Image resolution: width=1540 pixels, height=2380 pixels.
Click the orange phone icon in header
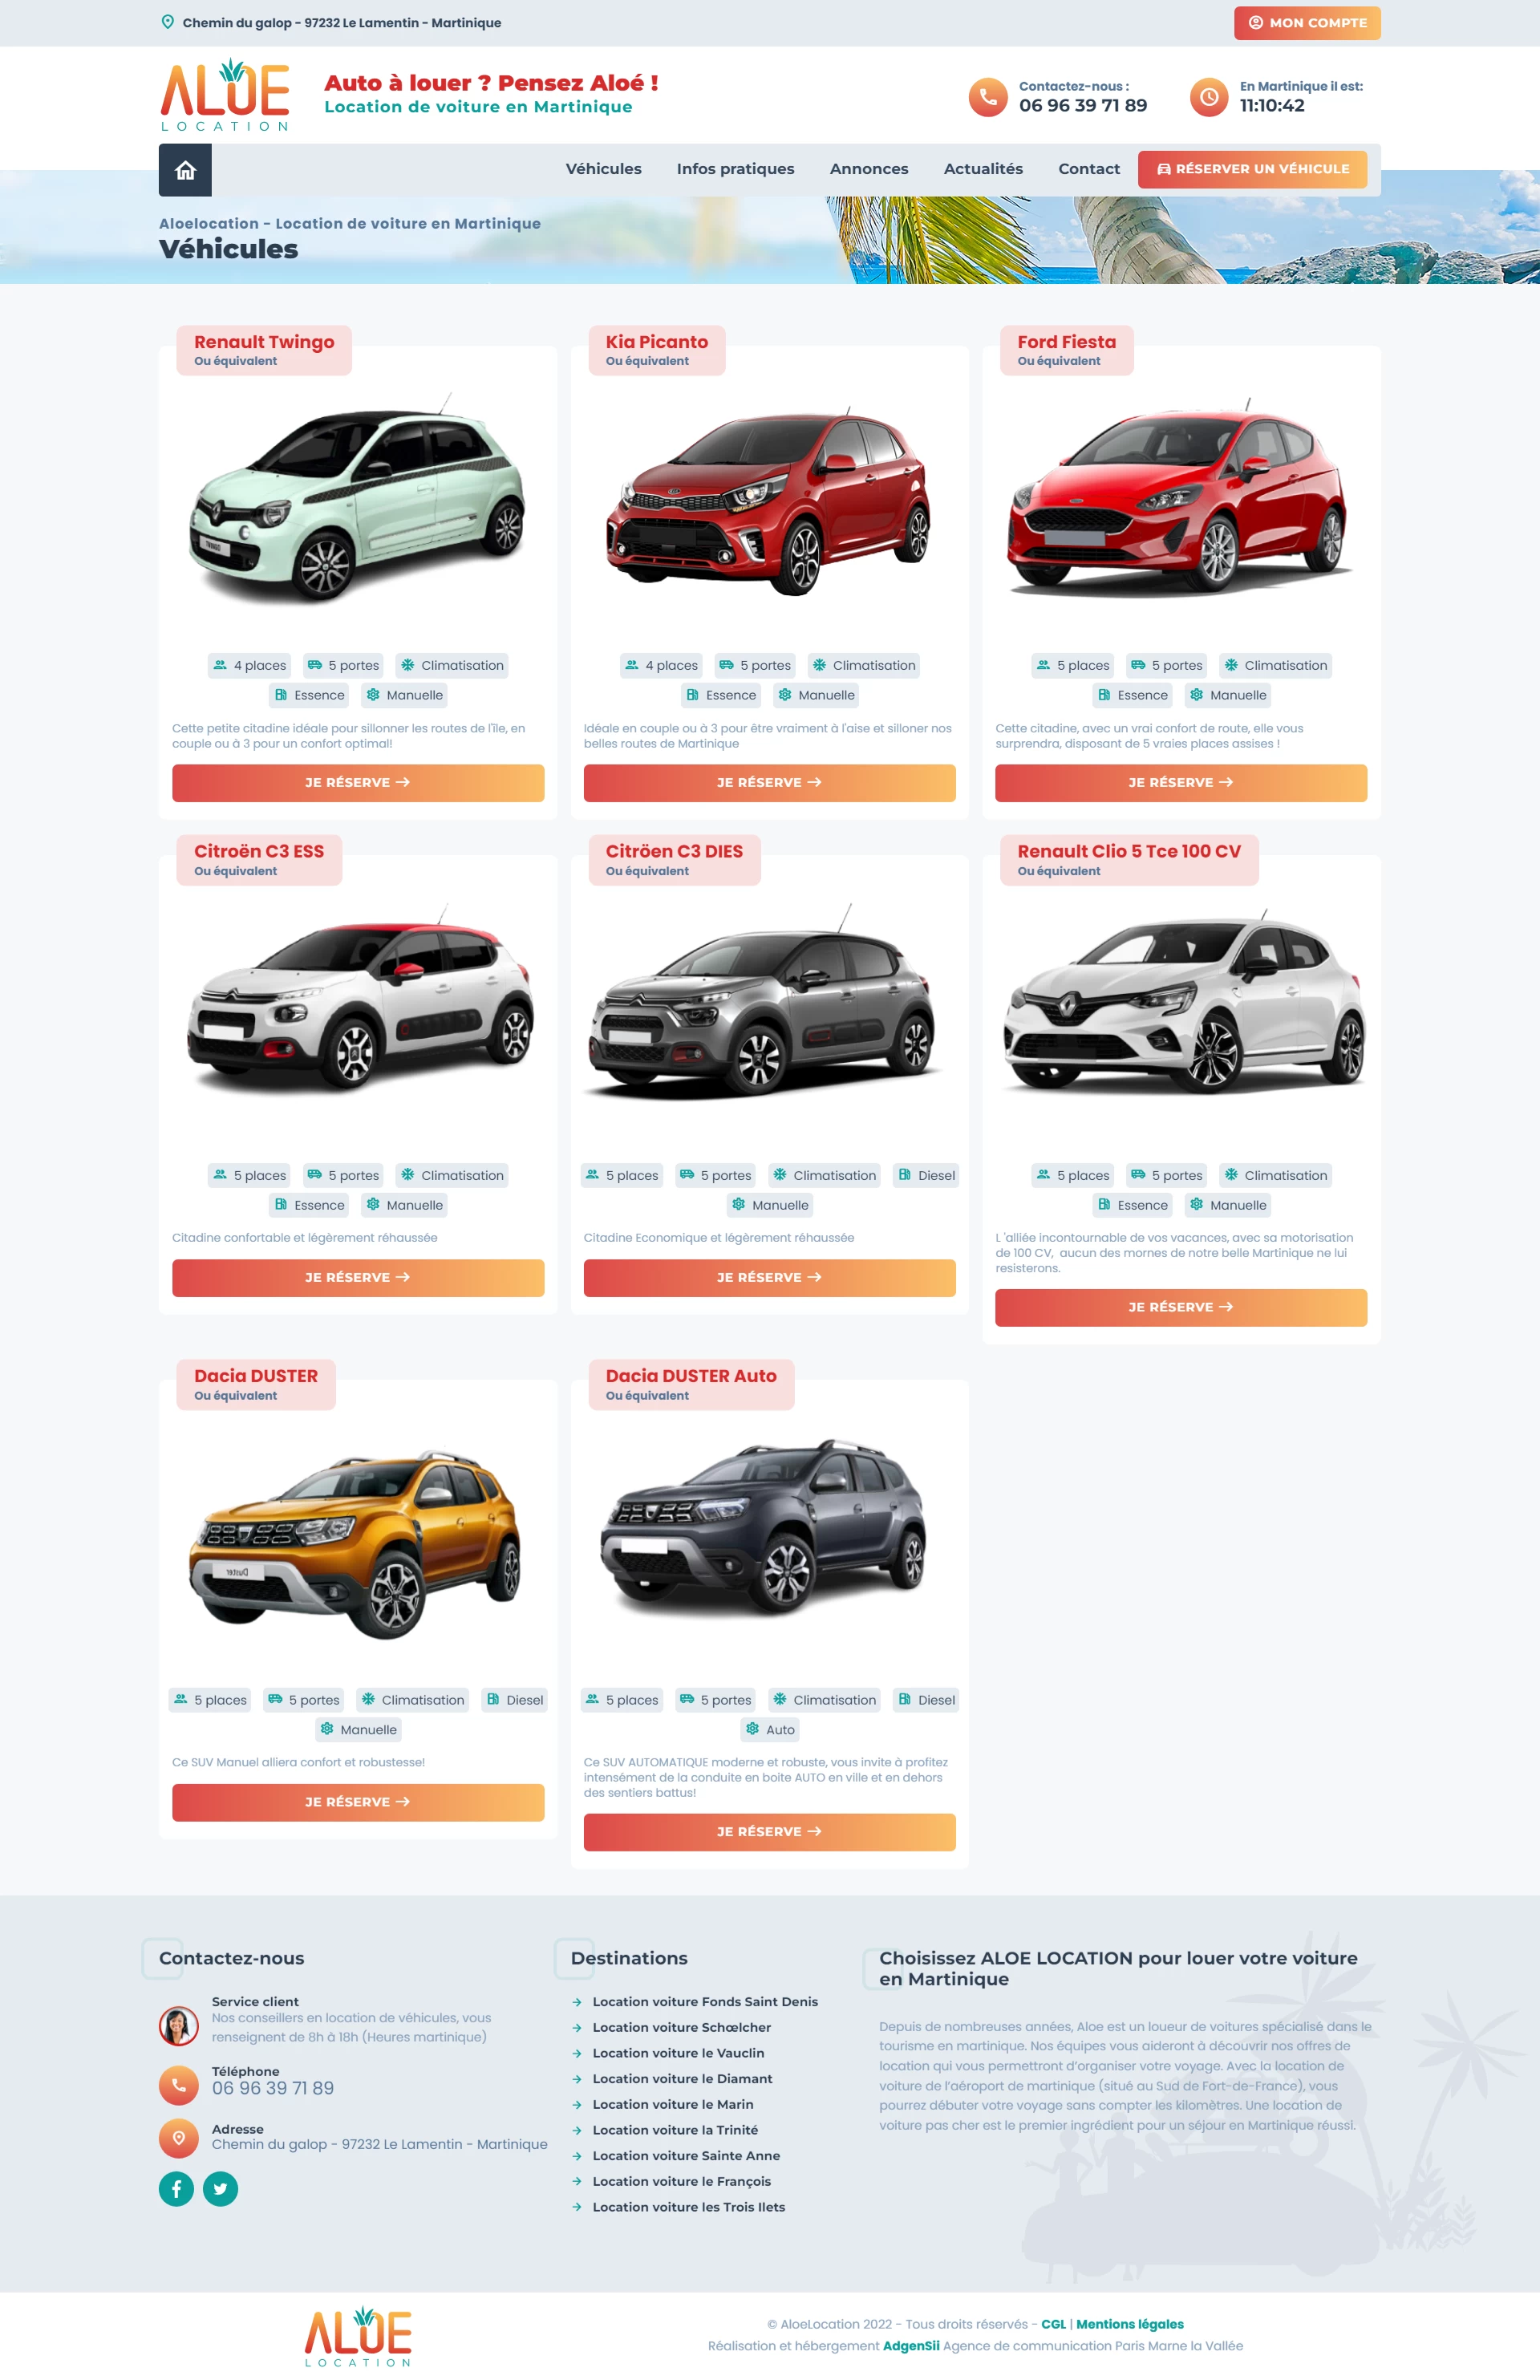tap(988, 97)
